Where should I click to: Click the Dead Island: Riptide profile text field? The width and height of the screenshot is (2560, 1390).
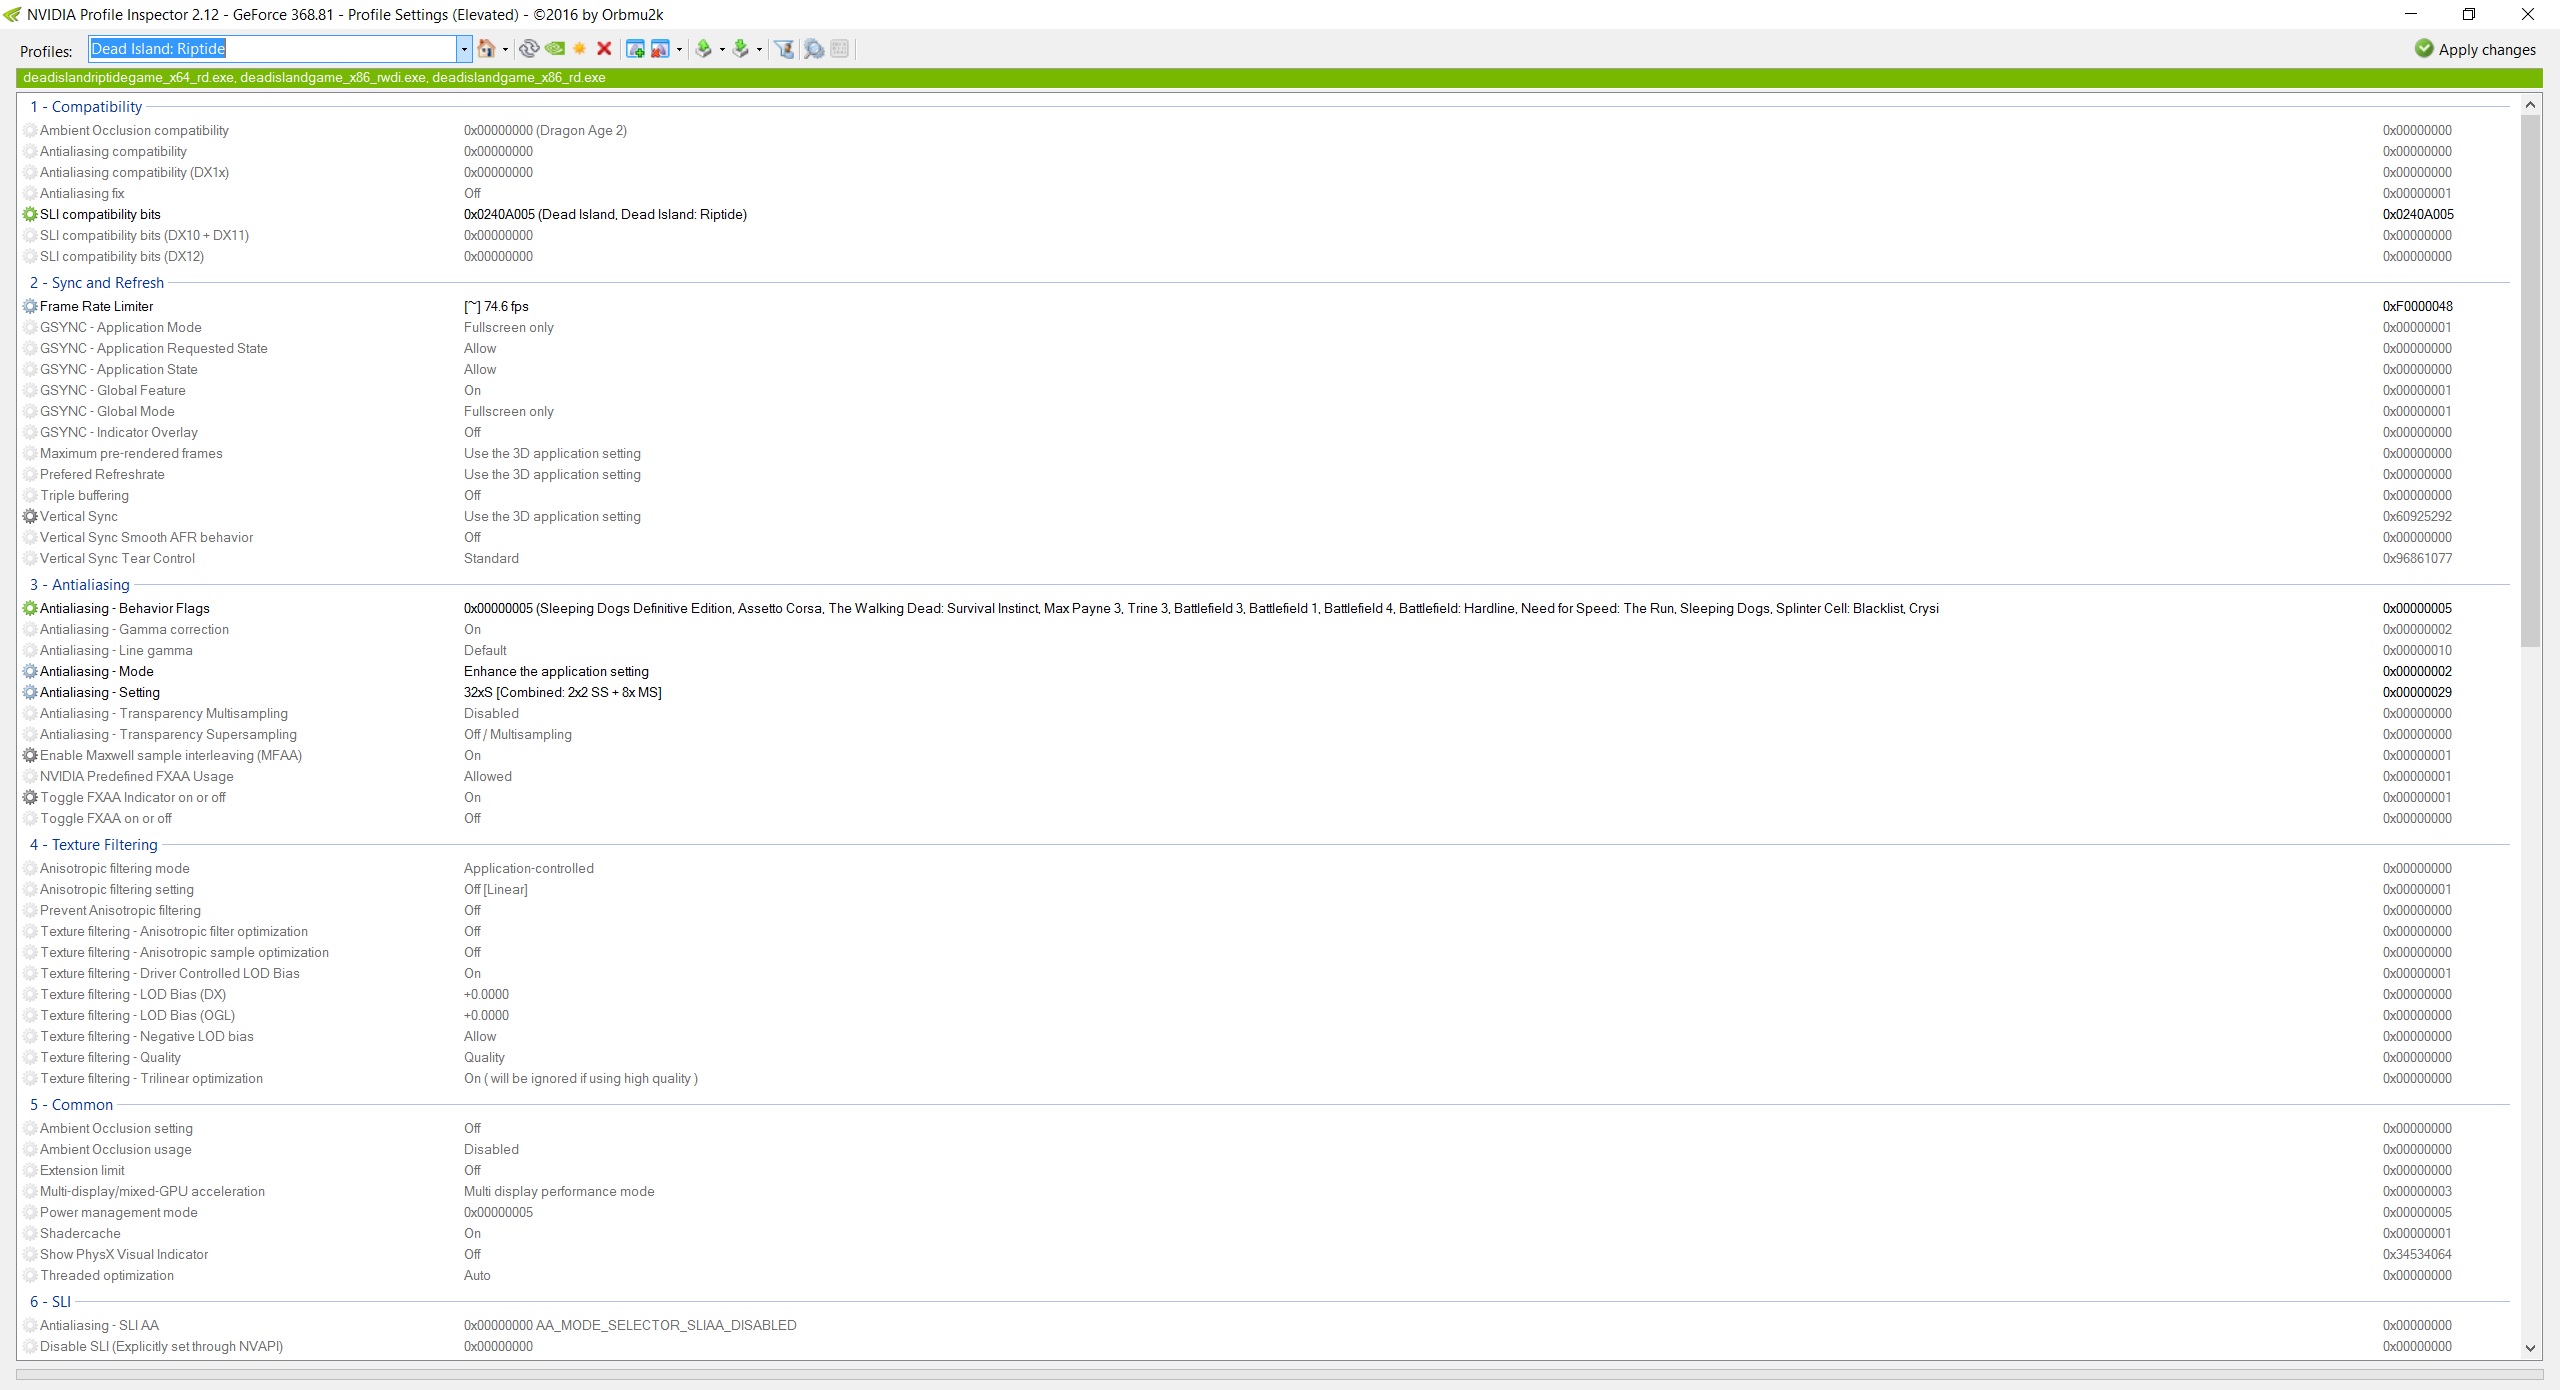click(x=270, y=49)
